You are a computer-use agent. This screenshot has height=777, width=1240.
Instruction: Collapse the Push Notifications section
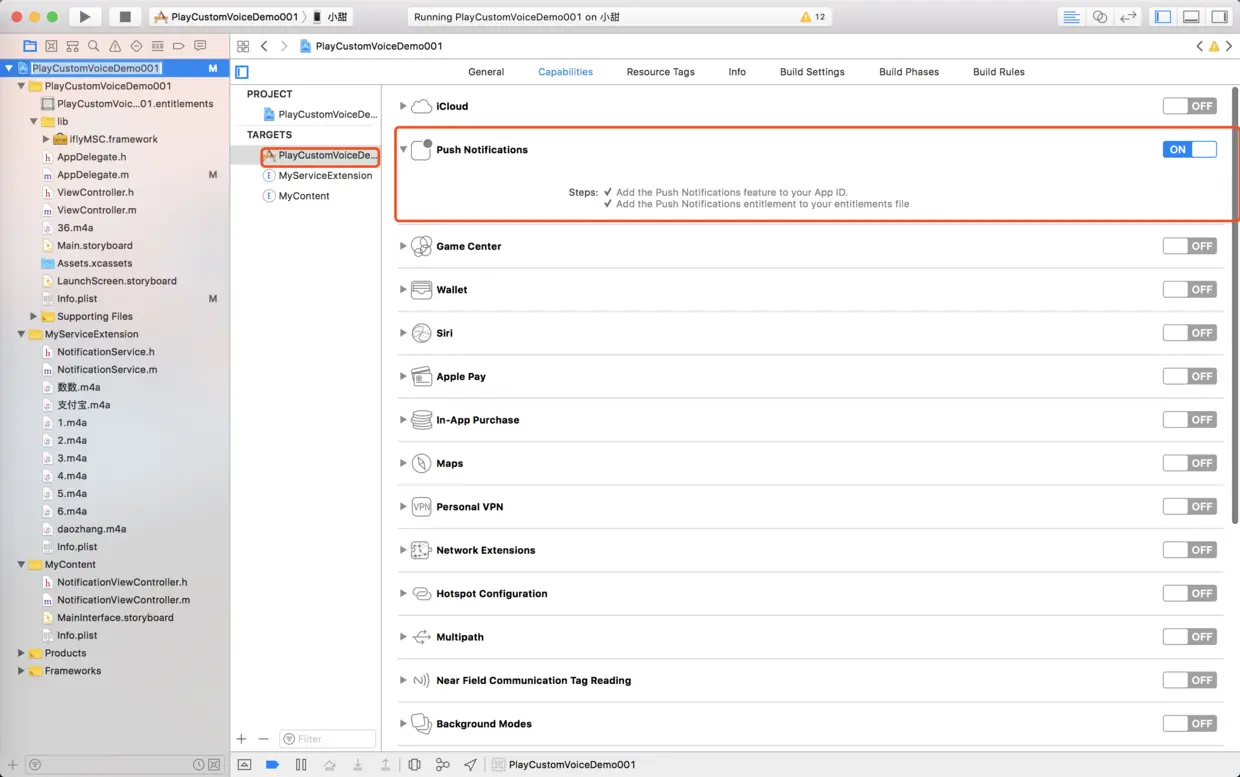coord(403,150)
